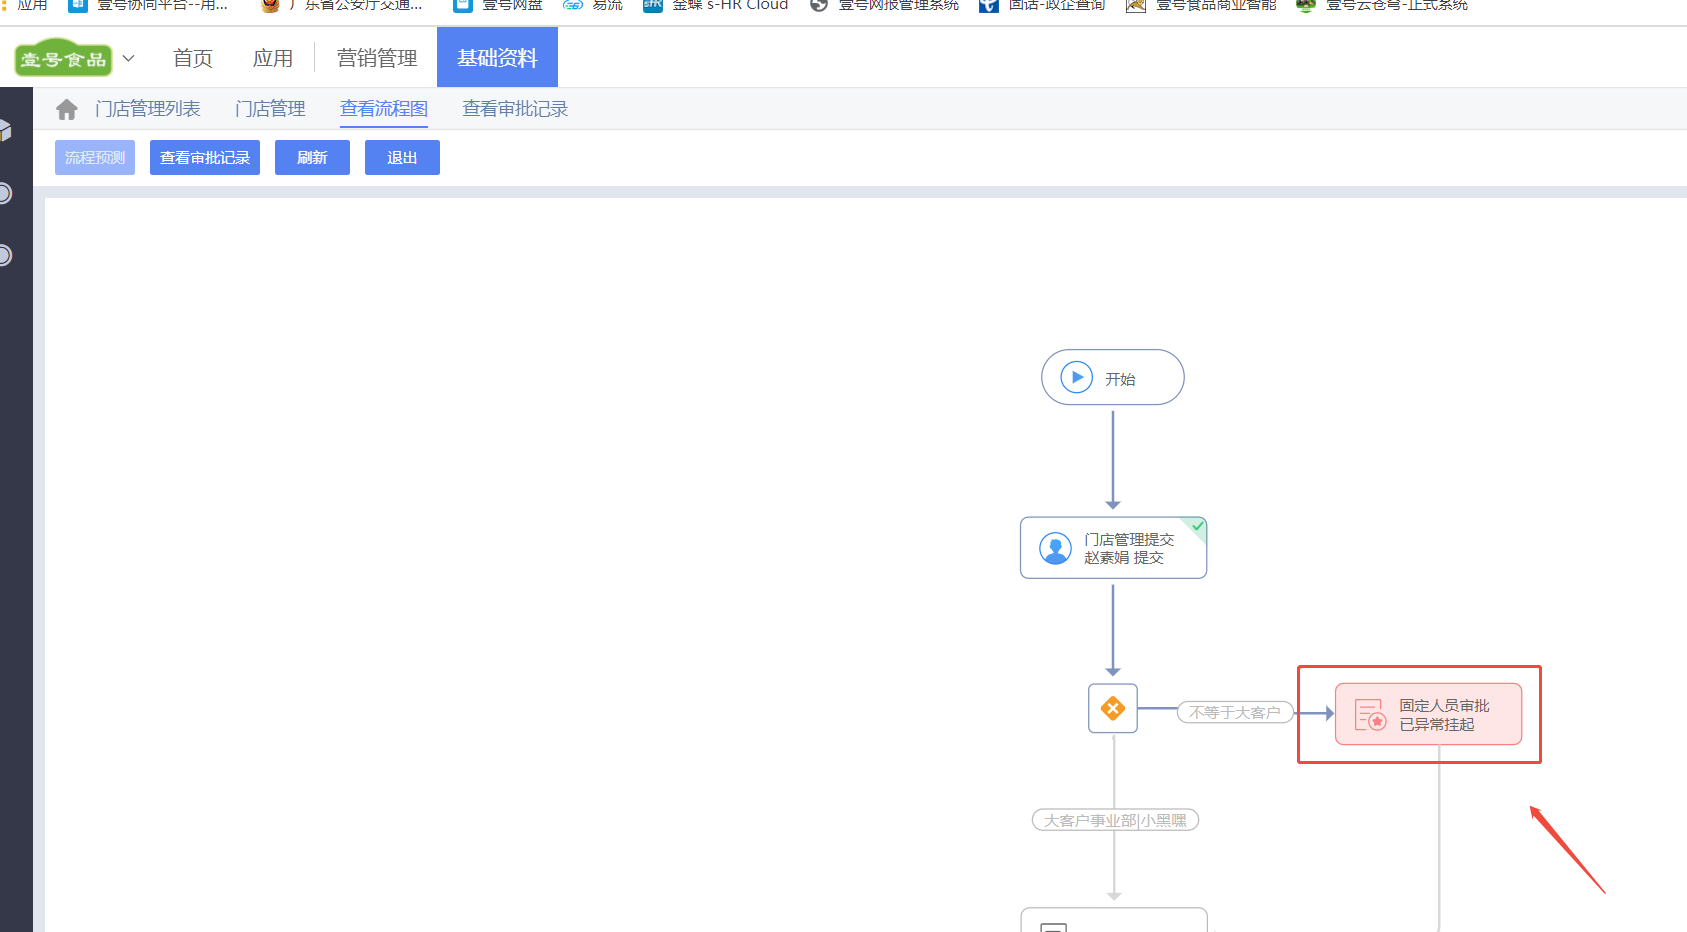Open the 应用 menu item
This screenshot has width=1687, height=932.
click(x=272, y=59)
